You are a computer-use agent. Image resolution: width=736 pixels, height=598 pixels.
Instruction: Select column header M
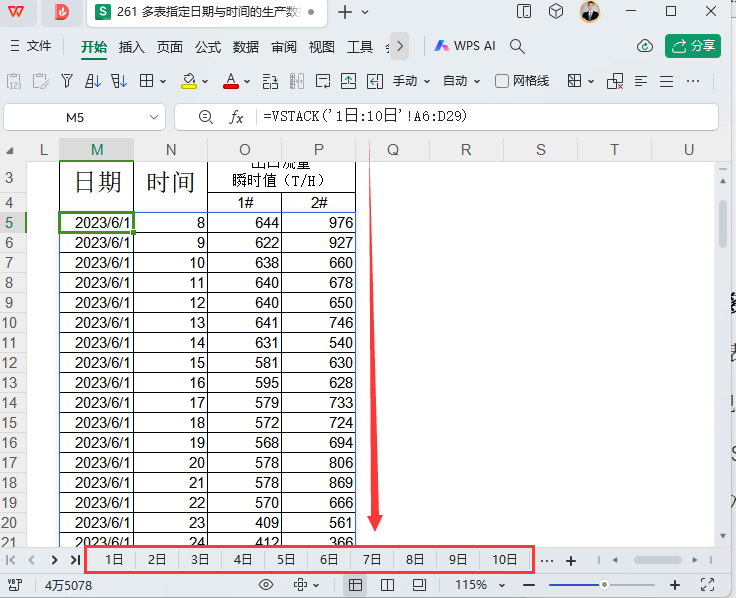click(97, 150)
